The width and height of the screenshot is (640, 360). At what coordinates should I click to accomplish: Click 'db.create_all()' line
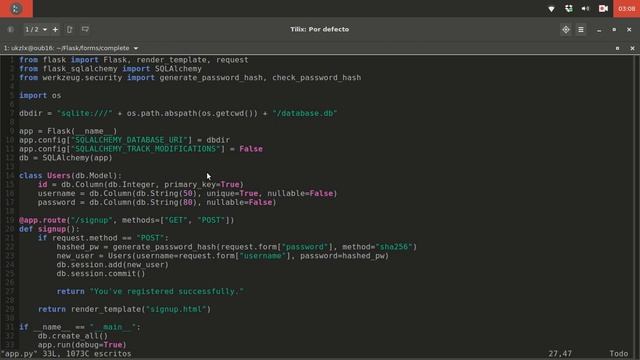[73, 336]
